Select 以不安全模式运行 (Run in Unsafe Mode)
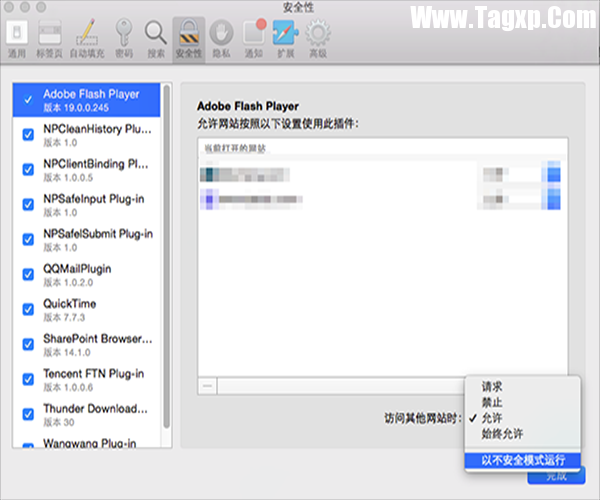Image resolution: width=600 pixels, height=500 pixels. [x=523, y=460]
